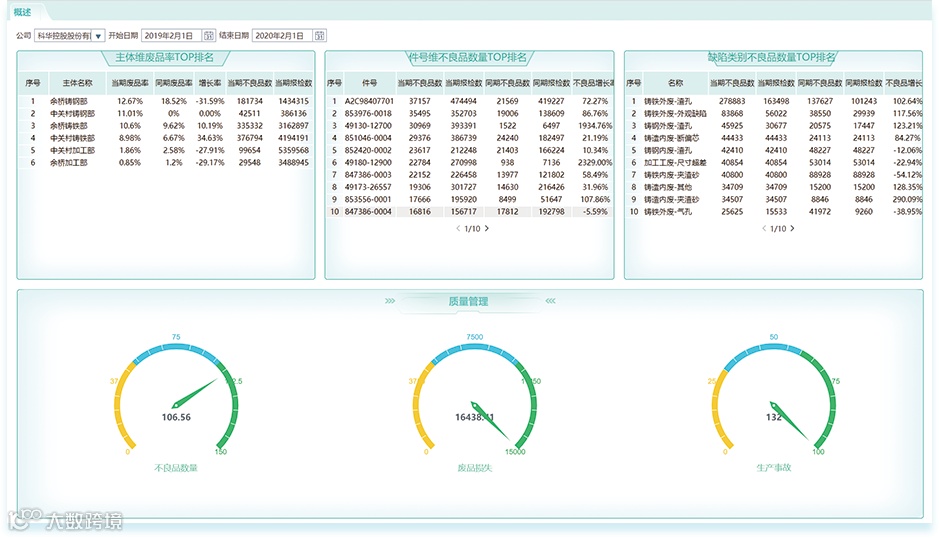Open the start date calendar picker icon
The width and height of the screenshot is (939, 538).
[208, 36]
